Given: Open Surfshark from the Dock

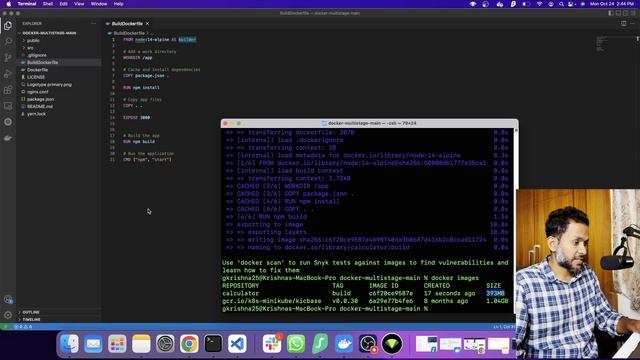Looking at the screenshot, I should pyautogui.click(x=320, y=344).
